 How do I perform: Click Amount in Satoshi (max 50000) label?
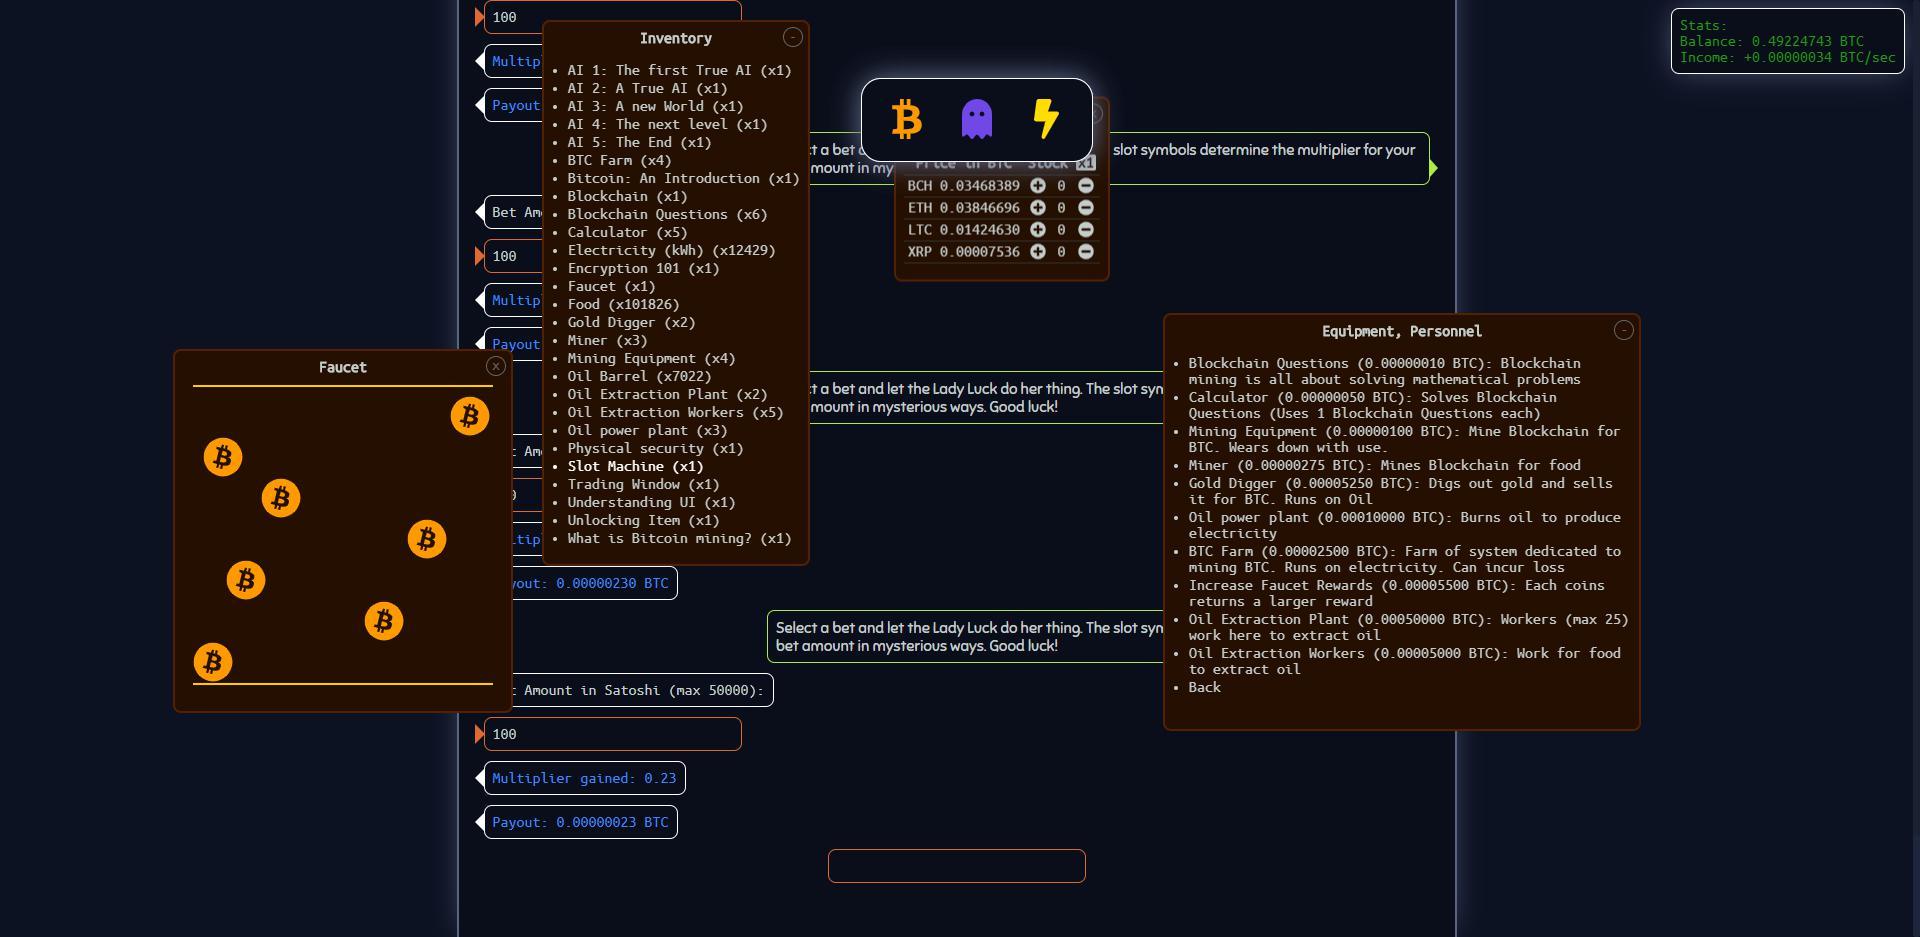pos(643,690)
